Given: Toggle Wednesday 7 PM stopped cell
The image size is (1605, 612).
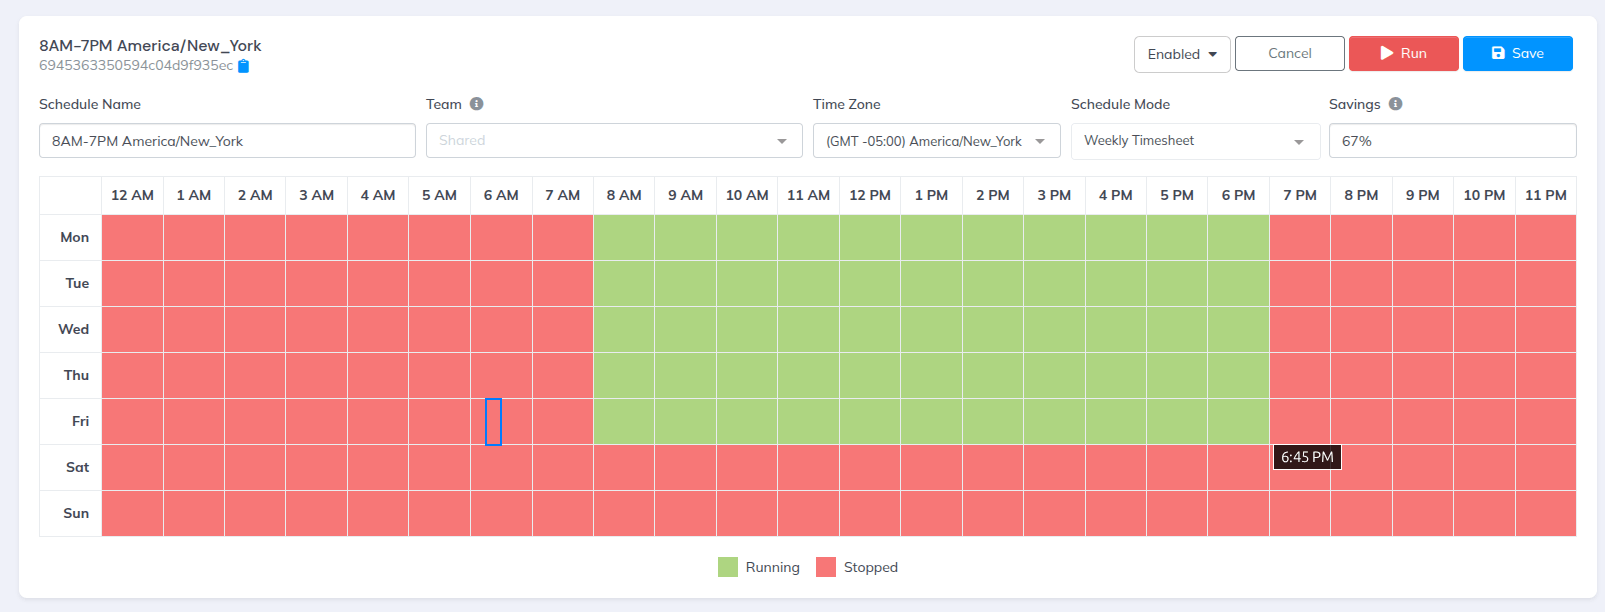Looking at the screenshot, I should click(x=1299, y=330).
